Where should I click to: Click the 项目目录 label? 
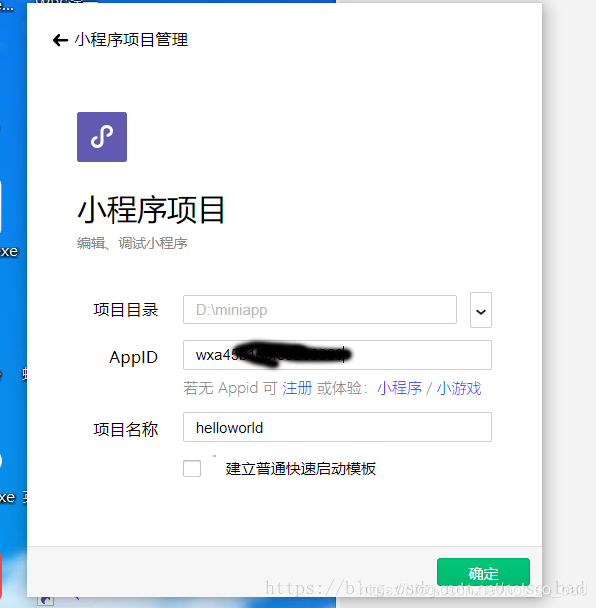[x=126, y=310]
